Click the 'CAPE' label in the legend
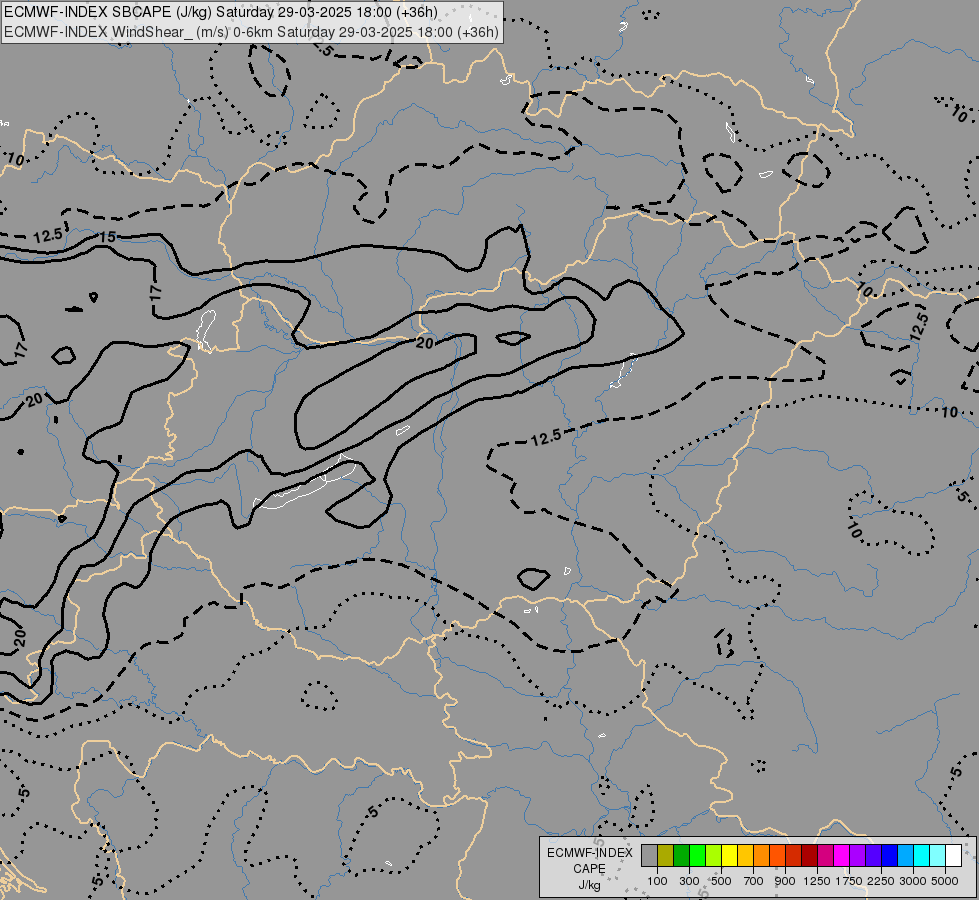The width and height of the screenshot is (979, 900). [589, 869]
